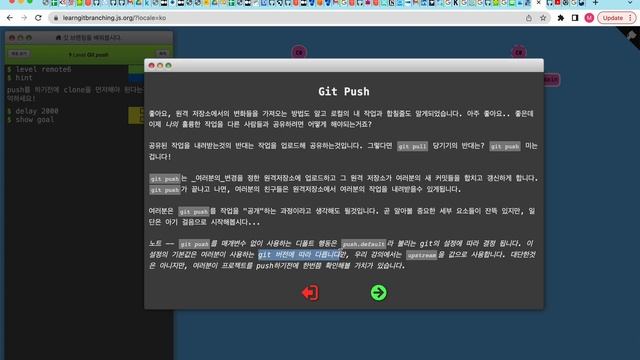Click the home icon in the terminal title bar

[58, 38]
